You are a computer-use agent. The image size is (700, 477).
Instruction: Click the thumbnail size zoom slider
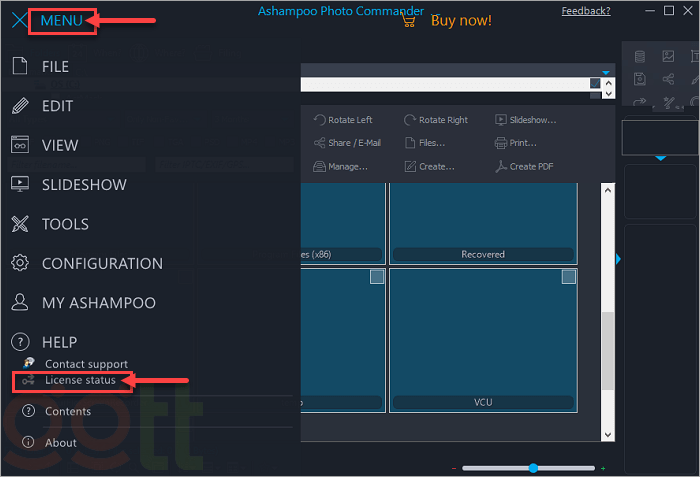(533, 468)
